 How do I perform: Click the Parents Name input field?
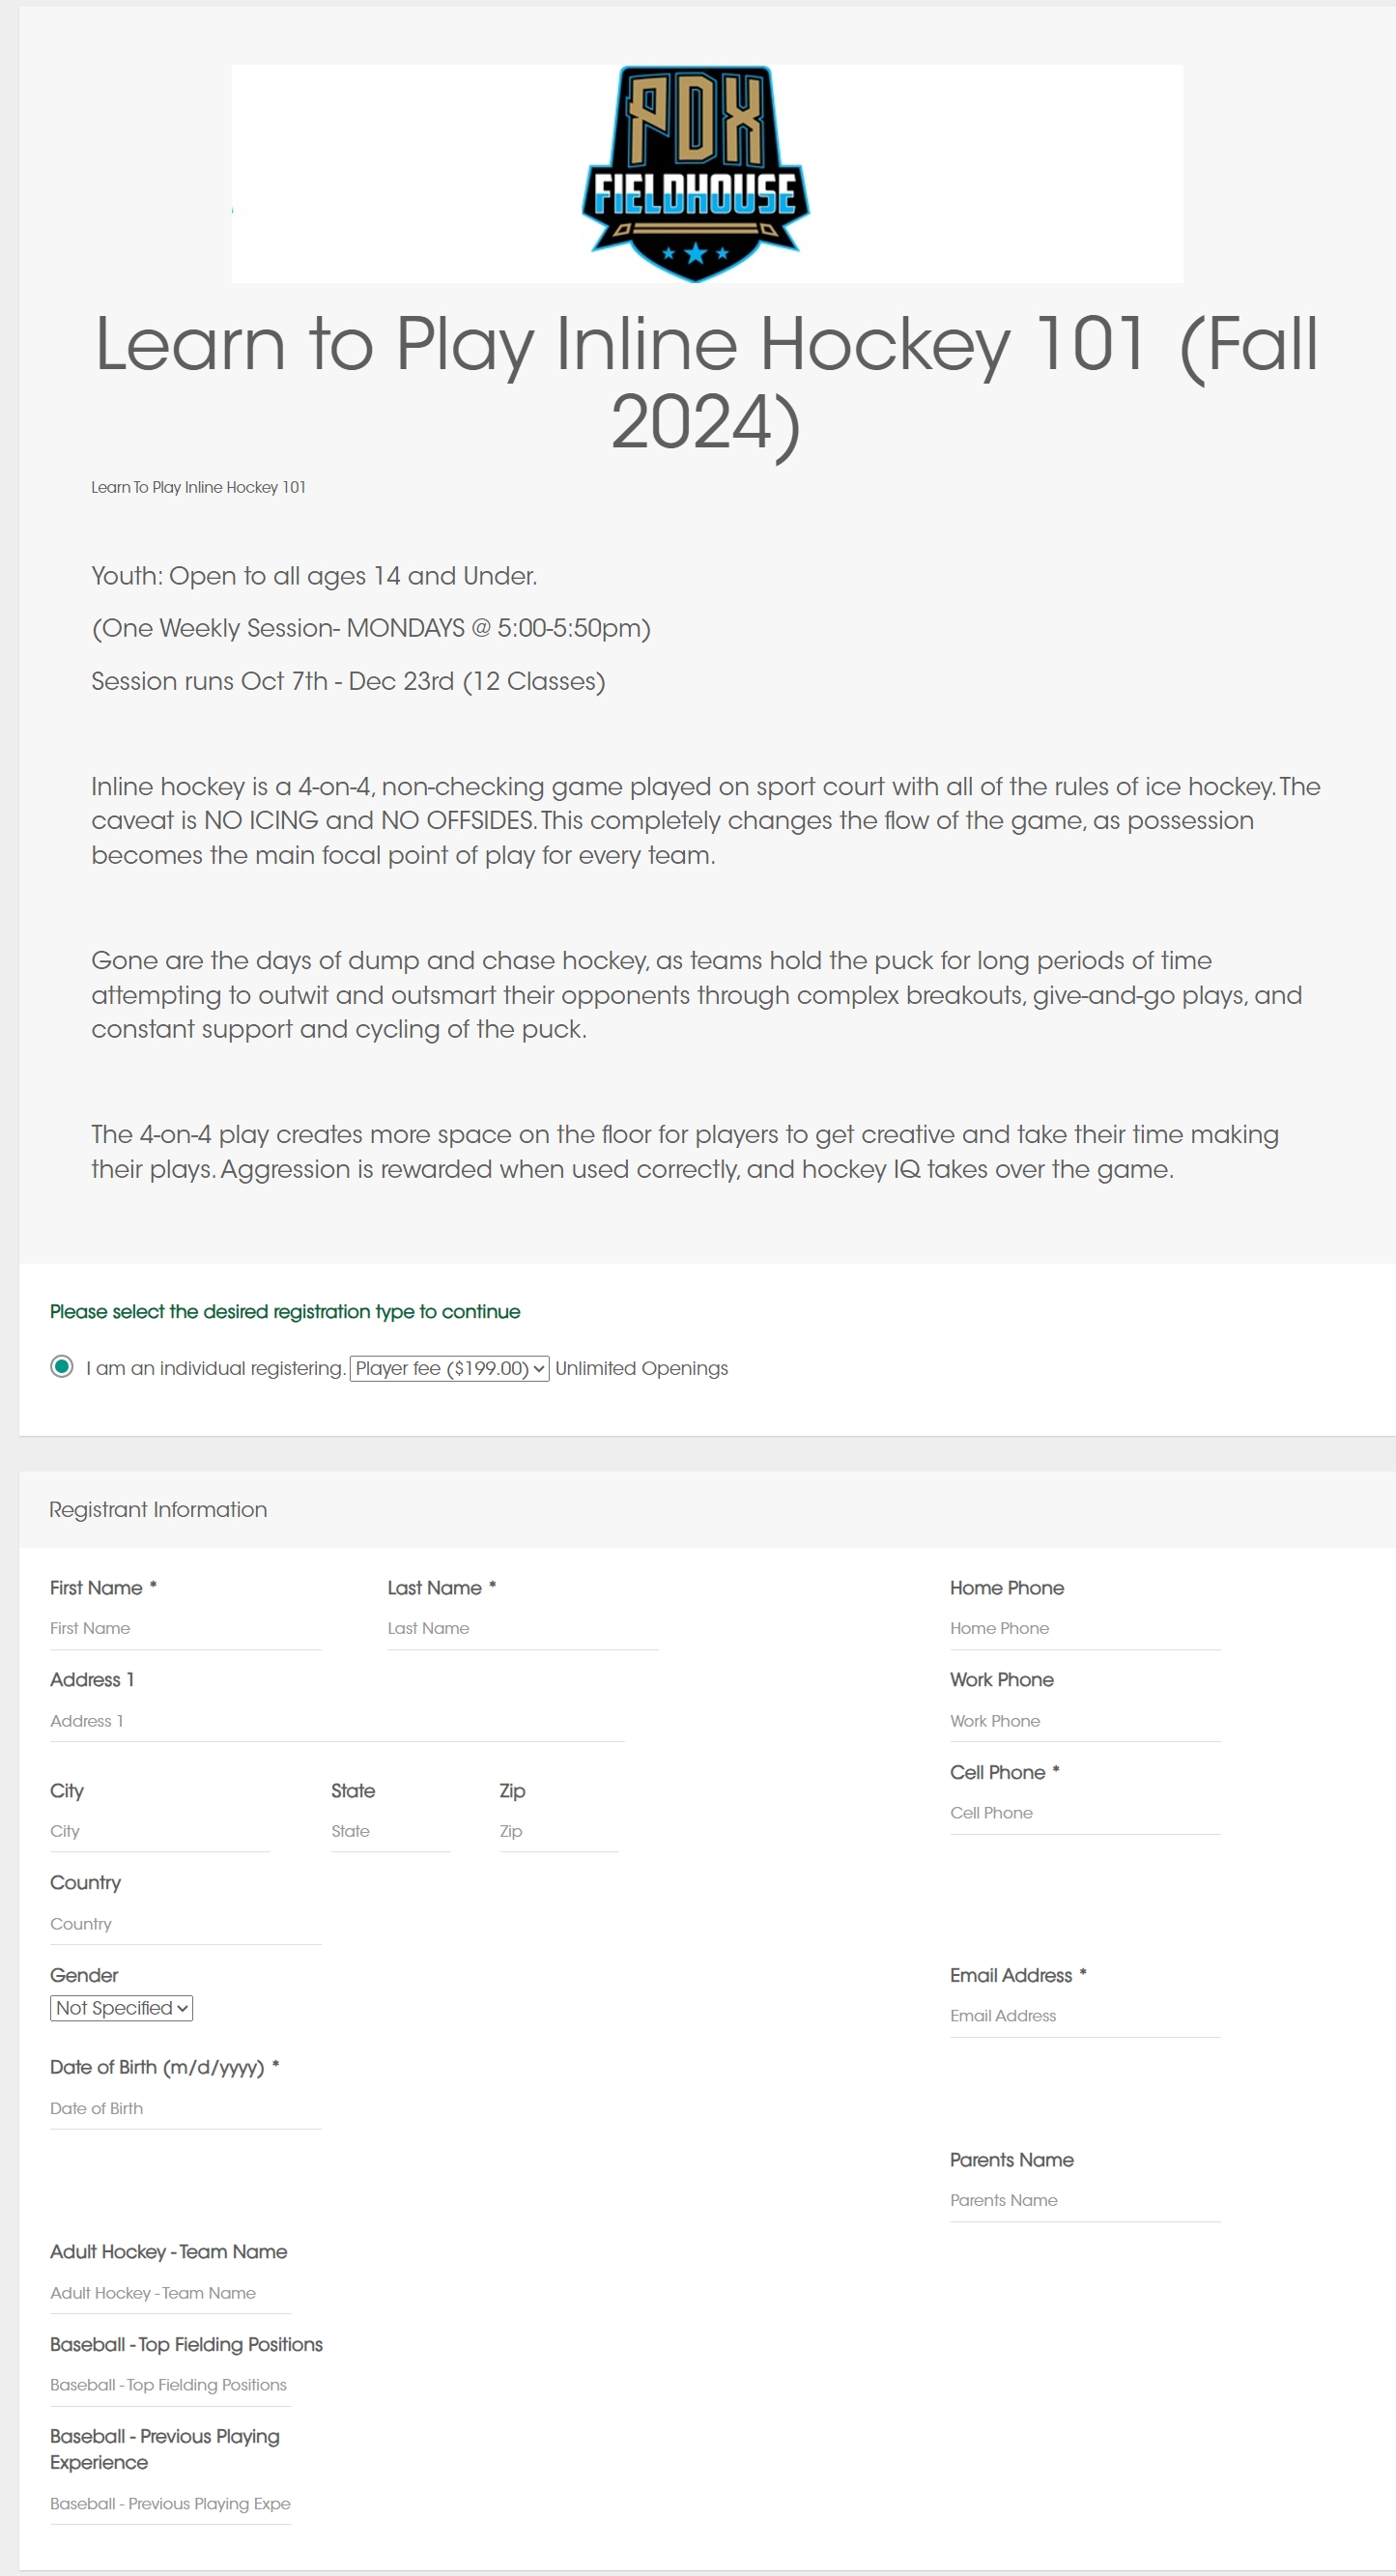1085,2200
